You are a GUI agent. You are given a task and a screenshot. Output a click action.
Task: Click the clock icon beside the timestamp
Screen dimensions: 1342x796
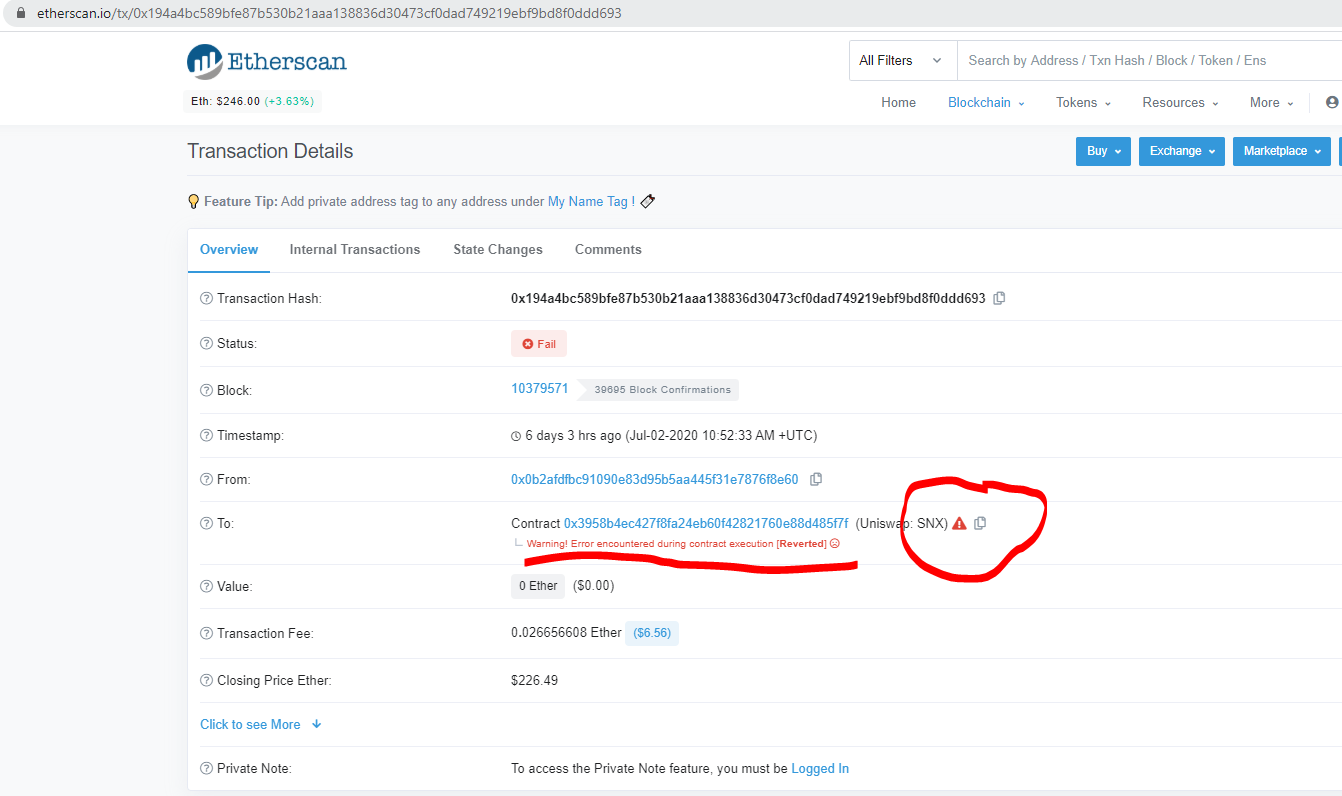click(x=516, y=435)
